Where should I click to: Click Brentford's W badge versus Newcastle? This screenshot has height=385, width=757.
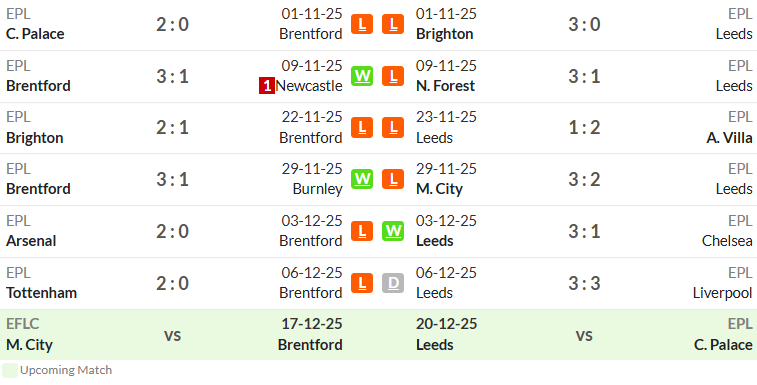362,76
